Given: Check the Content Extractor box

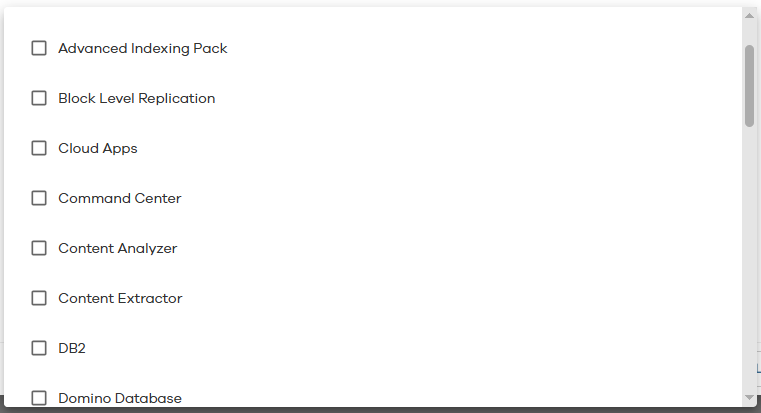Looking at the screenshot, I should 39,298.
